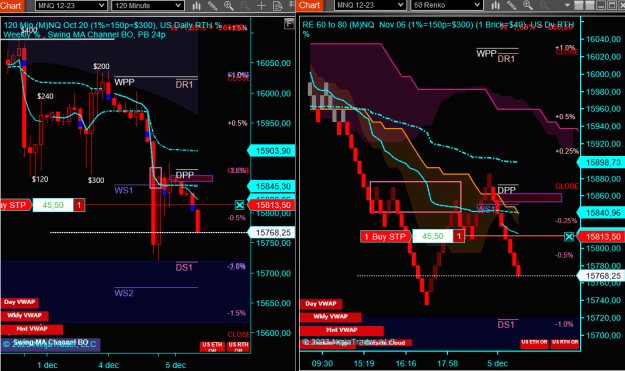
Task: Click second window tile icon in Renko toolbar
Action: pos(589,6)
